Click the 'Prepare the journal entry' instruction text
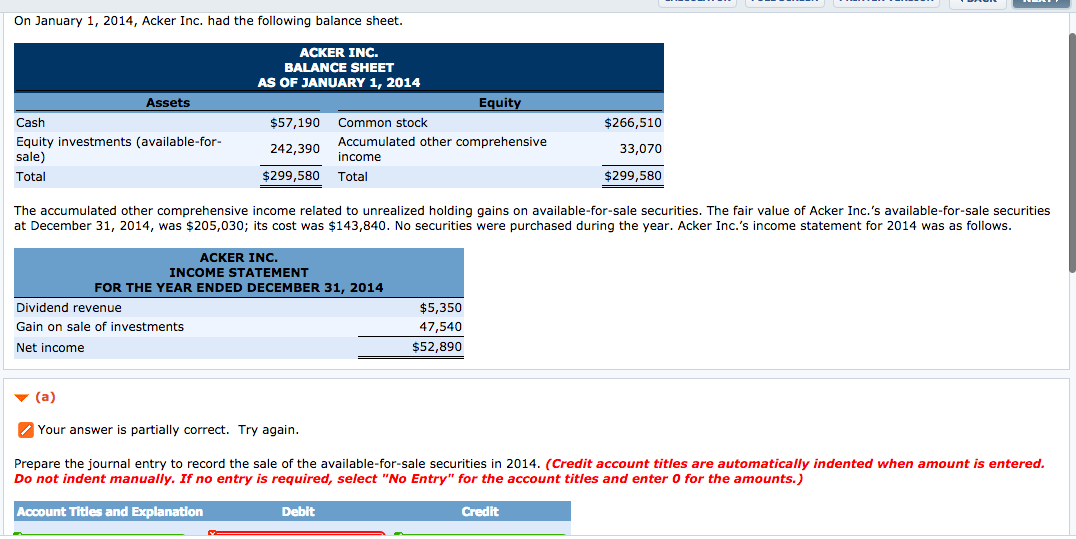 click(x=278, y=463)
